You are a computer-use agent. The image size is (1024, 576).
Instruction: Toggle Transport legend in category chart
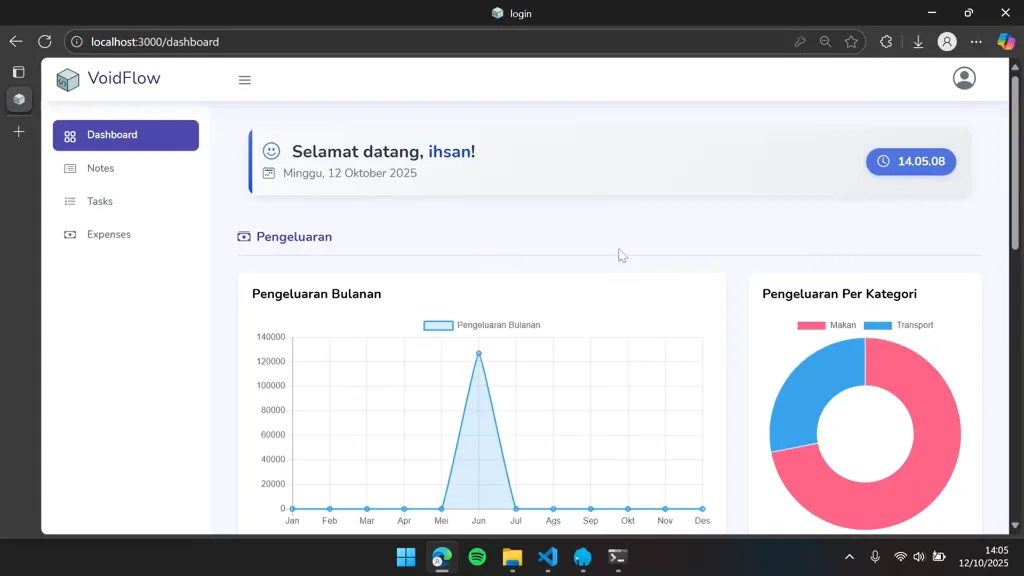pyautogui.click(x=898, y=325)
